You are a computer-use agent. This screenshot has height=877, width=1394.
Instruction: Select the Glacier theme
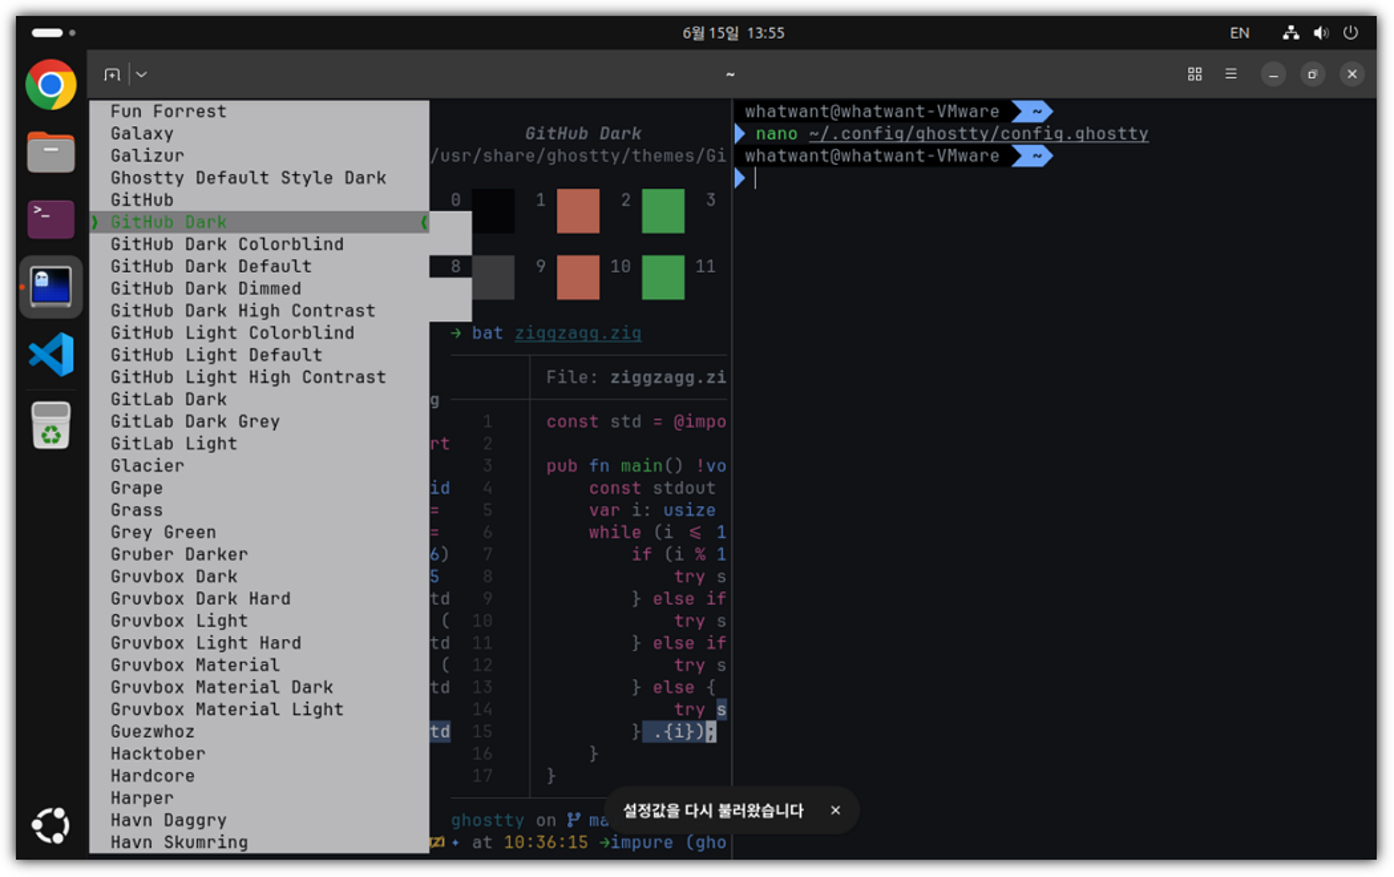click(259, 465)
